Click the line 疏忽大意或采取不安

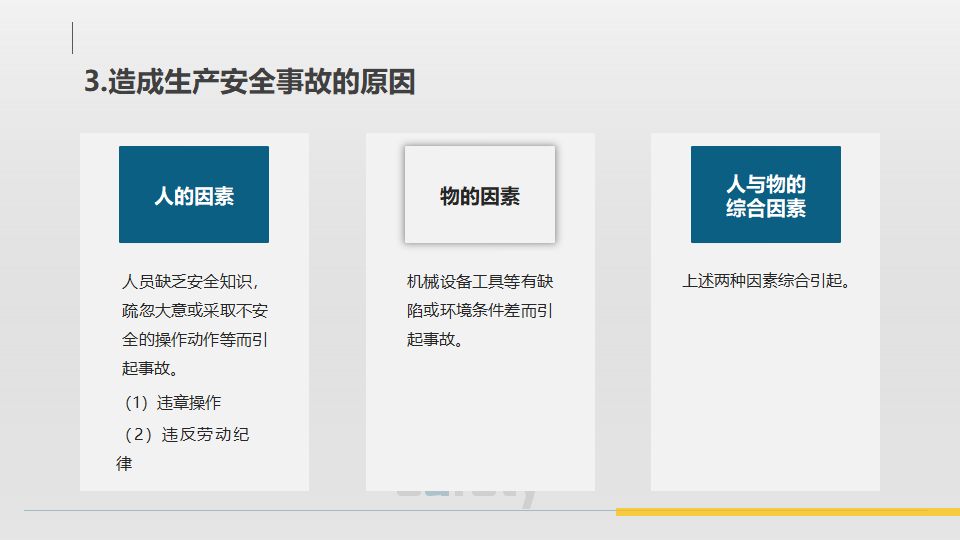click(x=194, y=310)
